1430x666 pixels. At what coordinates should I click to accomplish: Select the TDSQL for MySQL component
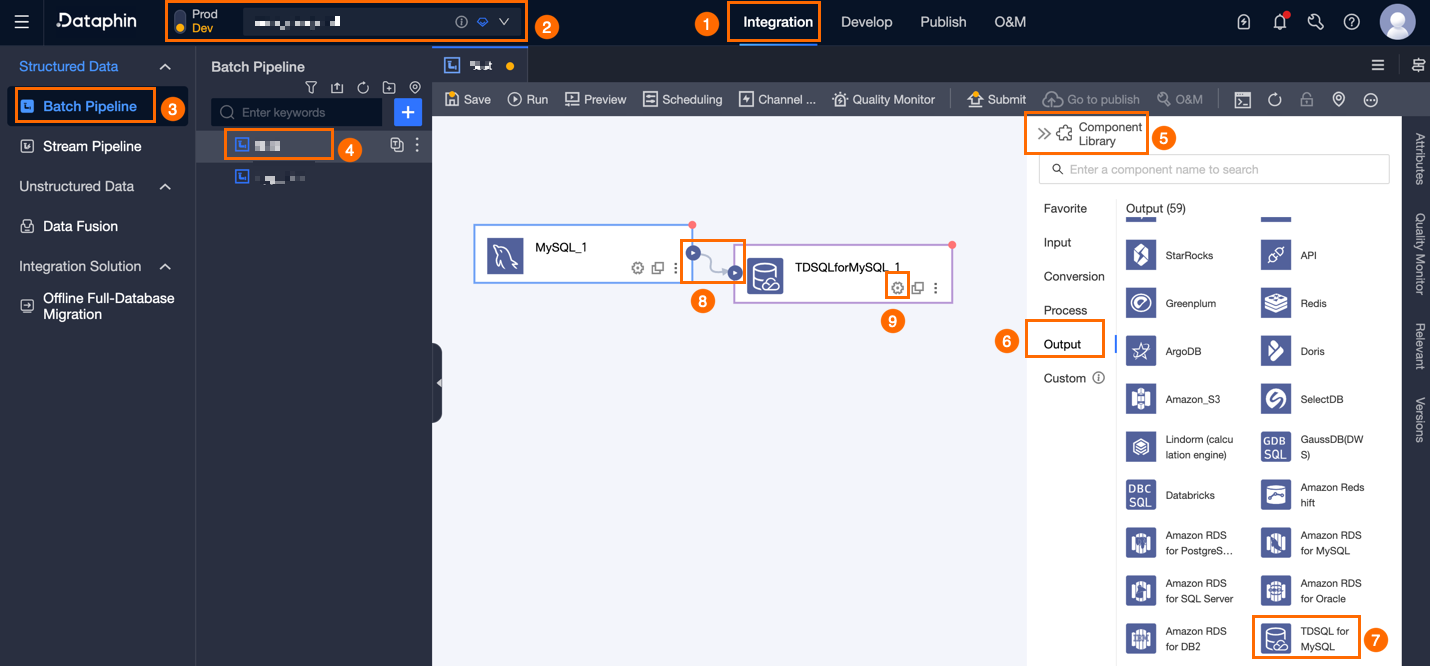click(x=1306, y=638)
